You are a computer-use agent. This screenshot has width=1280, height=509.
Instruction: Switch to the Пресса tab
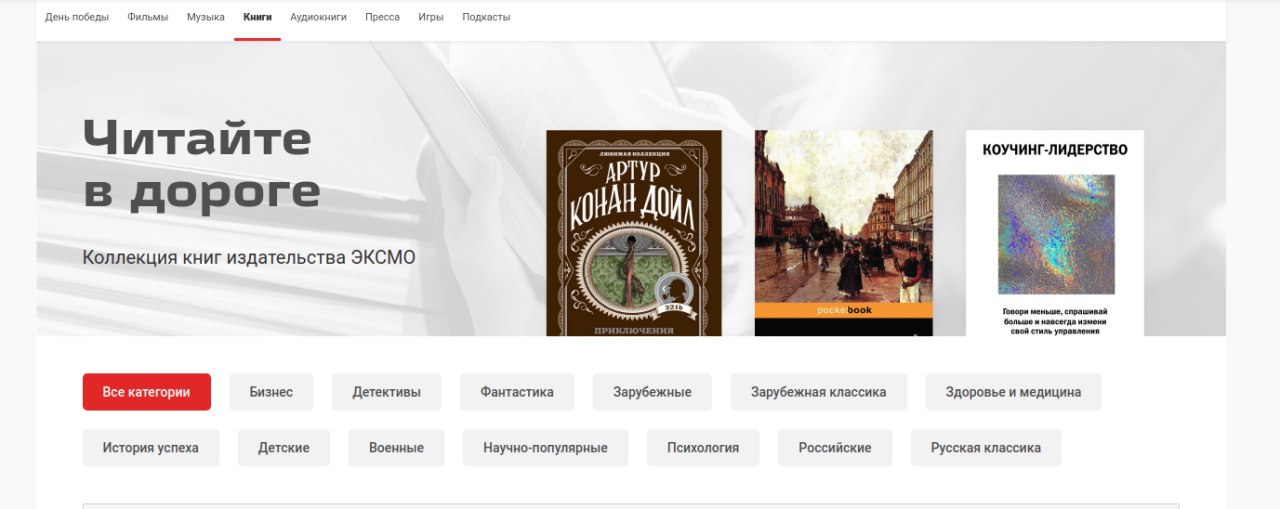pos(382,17)
